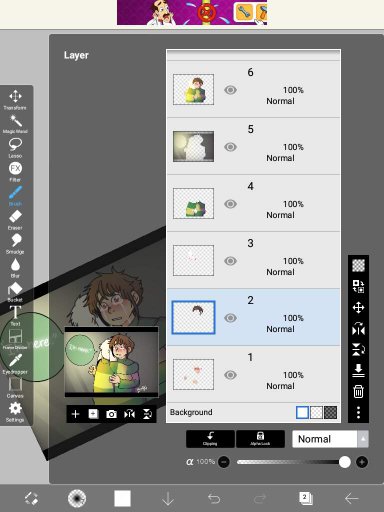This screenshot has width=384, height=512.
Task: Select layer 5 in the list
Action: click(x=253, y=146)
